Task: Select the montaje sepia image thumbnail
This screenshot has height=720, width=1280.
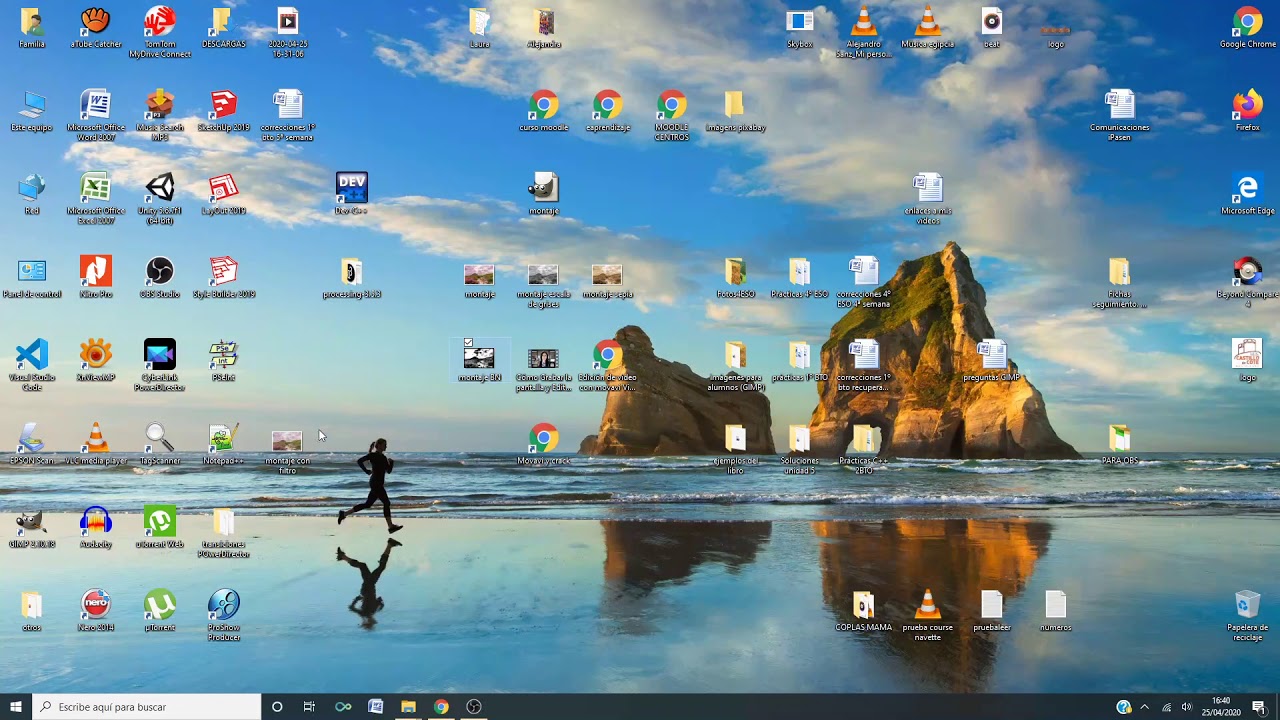Action: pyautogui.click(x=607, y=277)
